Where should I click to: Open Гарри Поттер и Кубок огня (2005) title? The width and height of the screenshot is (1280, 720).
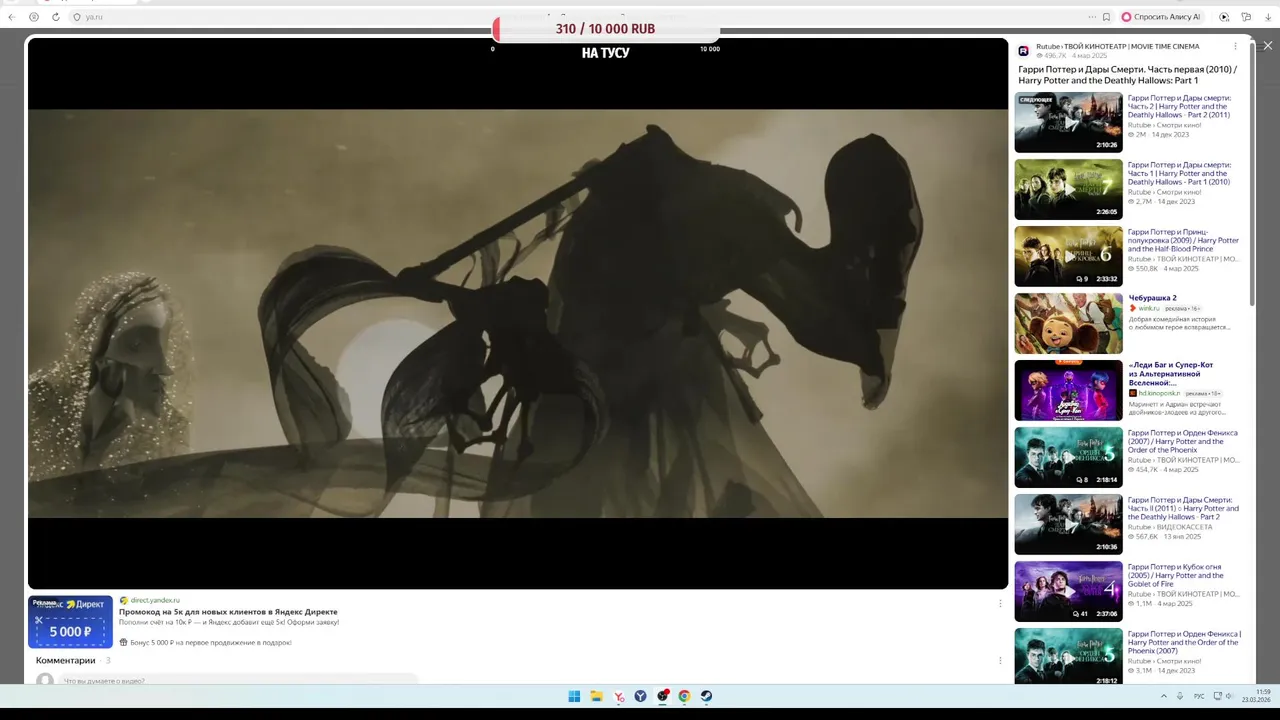[1176, 575]
